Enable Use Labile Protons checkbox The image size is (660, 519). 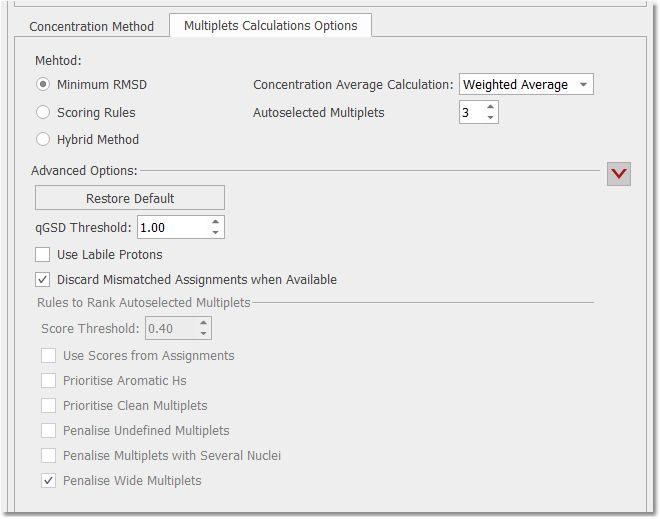43,255
